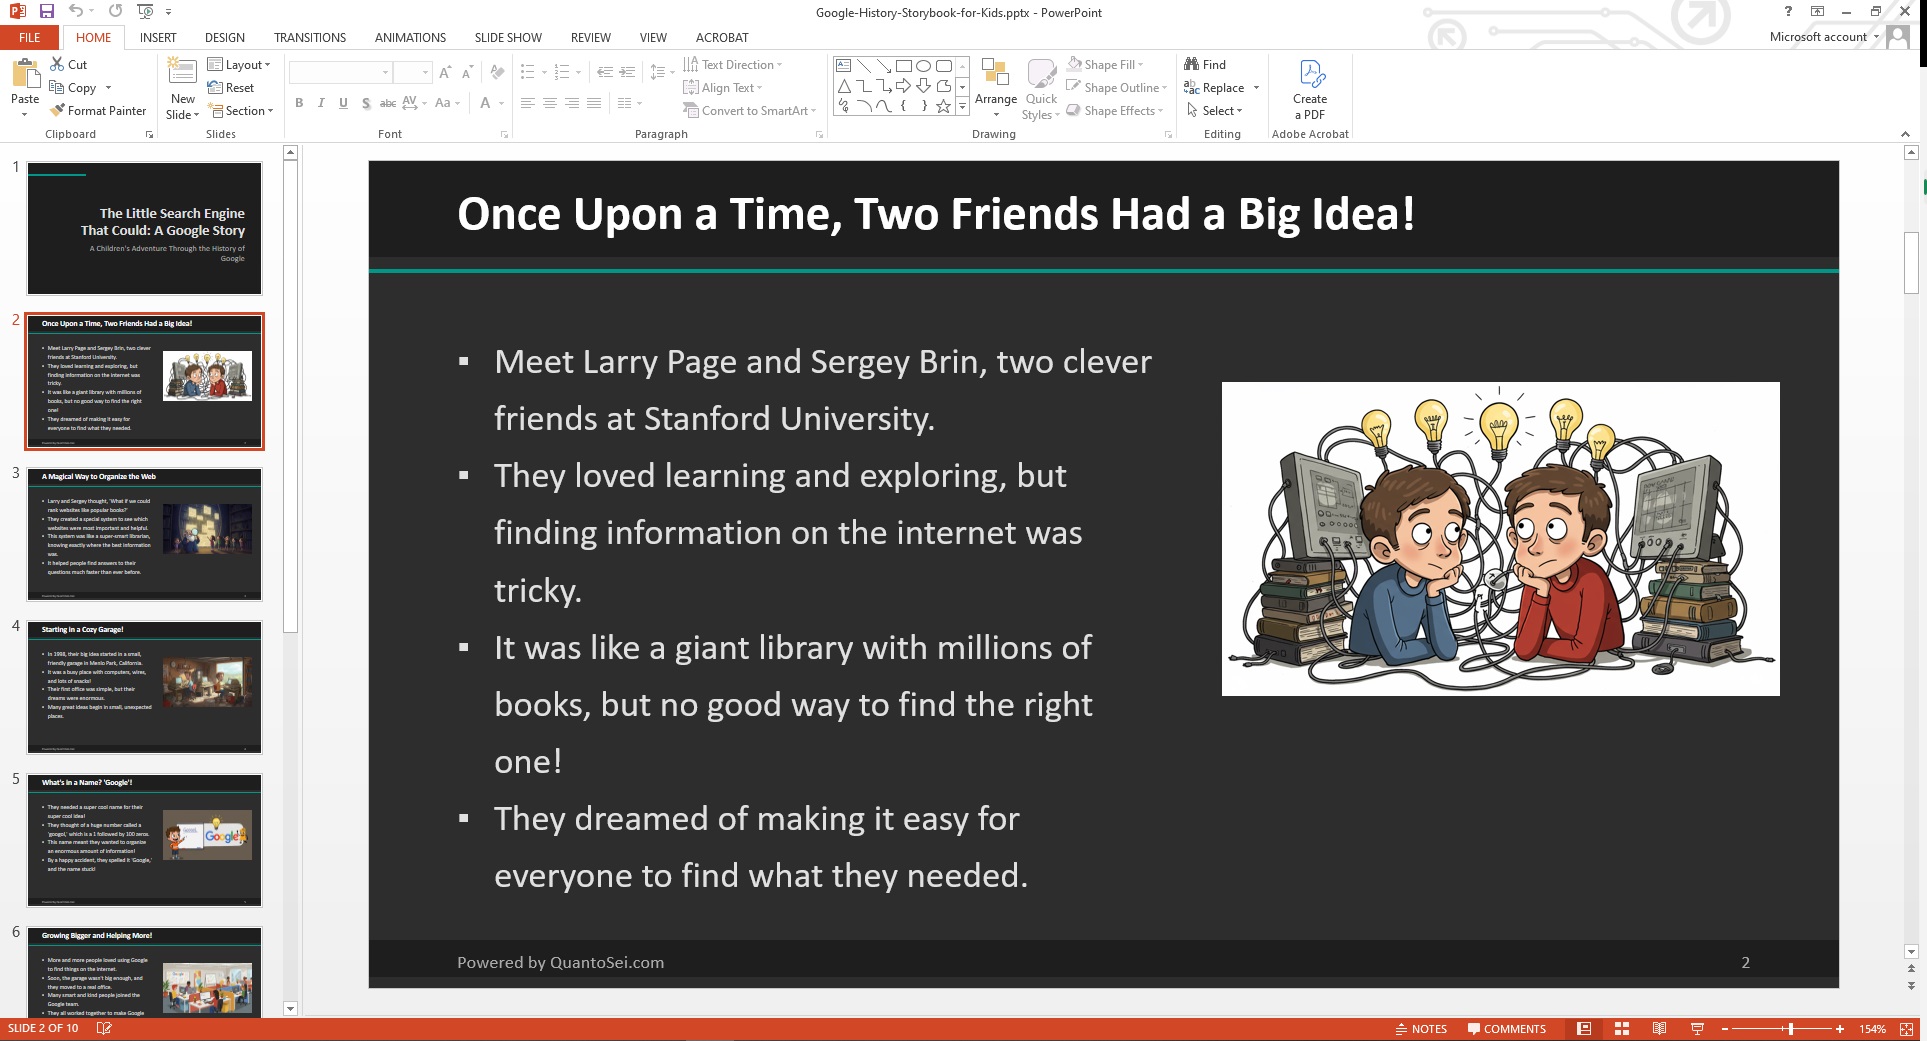Expand the Layout dropdown
1927x1041 pixels.
tap(239, 65)
